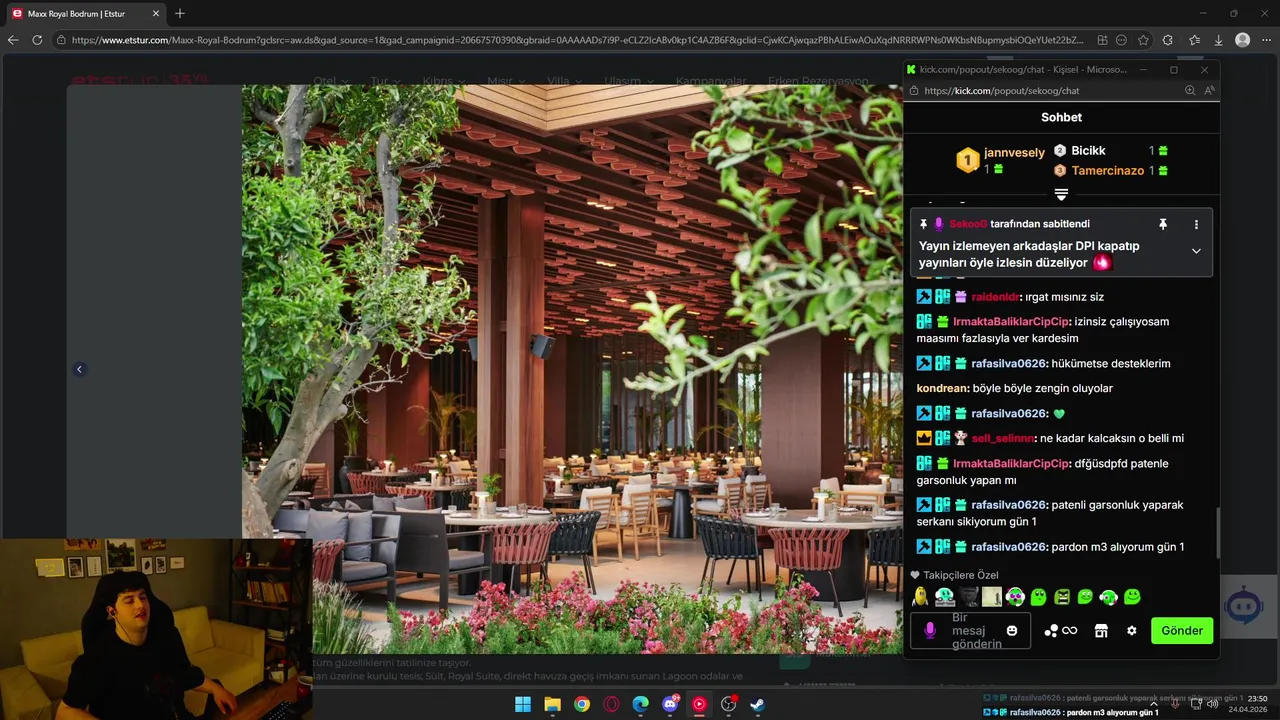Click the message input microphone icon
This screenshot has height=720, width=1280.
click(x=930, y=630)
